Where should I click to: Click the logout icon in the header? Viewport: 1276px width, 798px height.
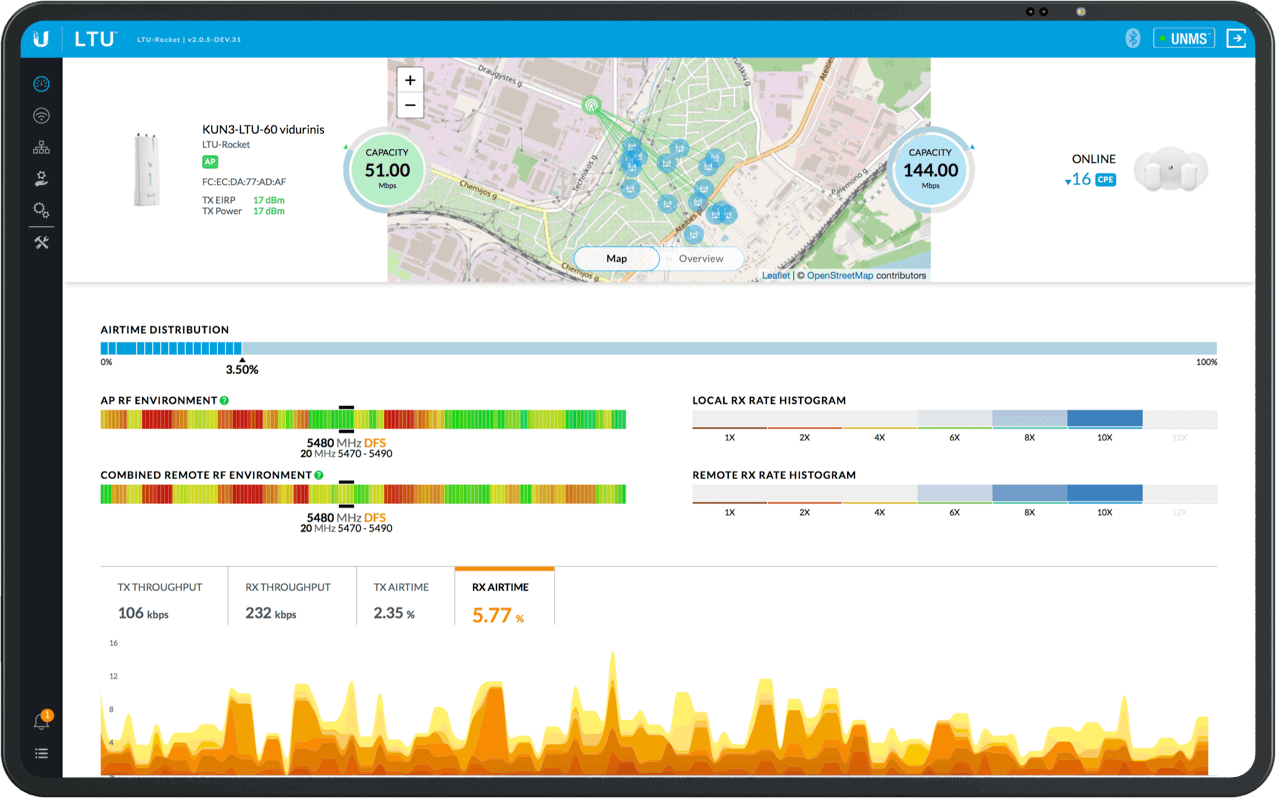pyautogui.click(x=1237, y=38)
